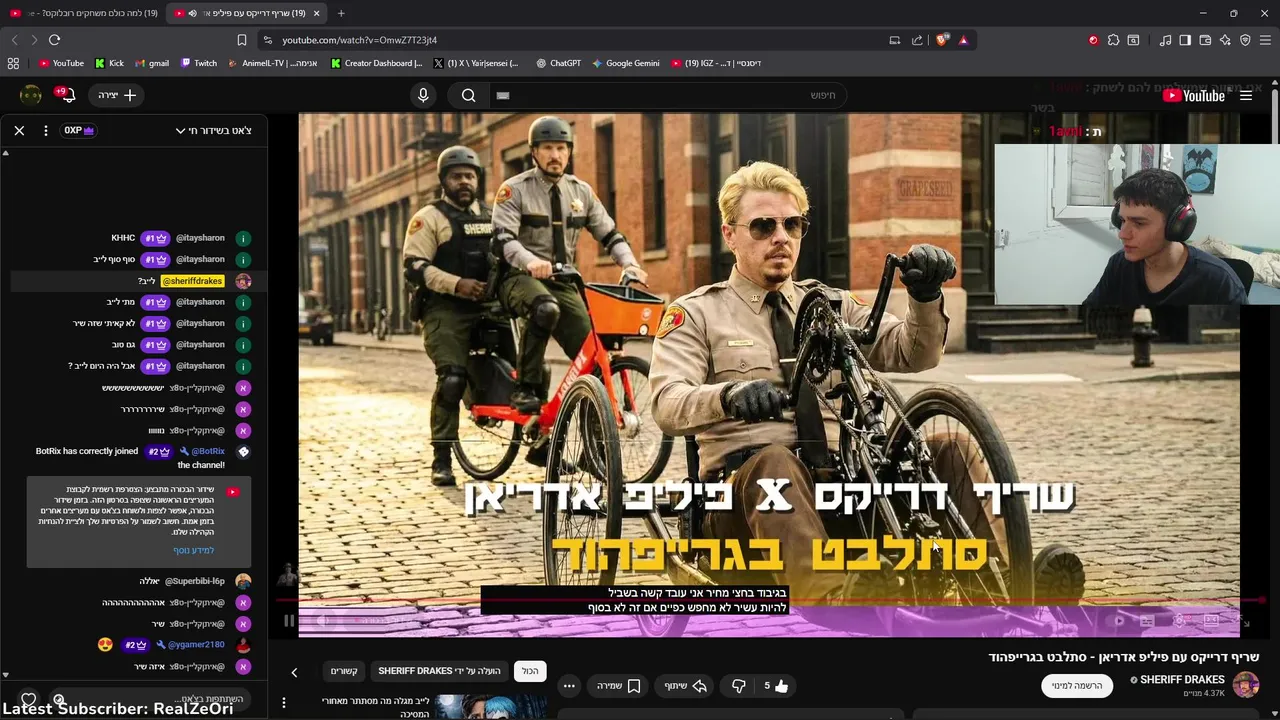Open a new browser tab
The image size is (1280, 720).
point(341,13)
